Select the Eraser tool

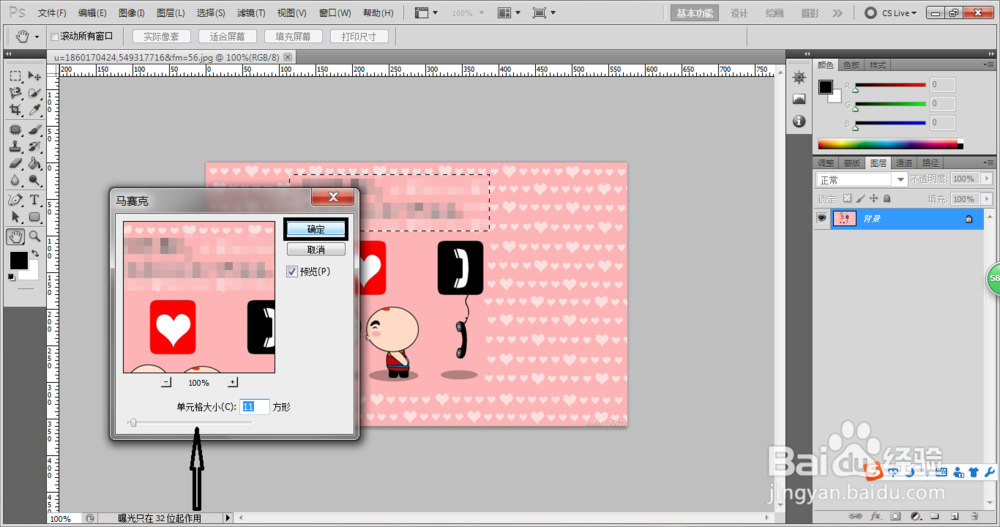(15, 163)
